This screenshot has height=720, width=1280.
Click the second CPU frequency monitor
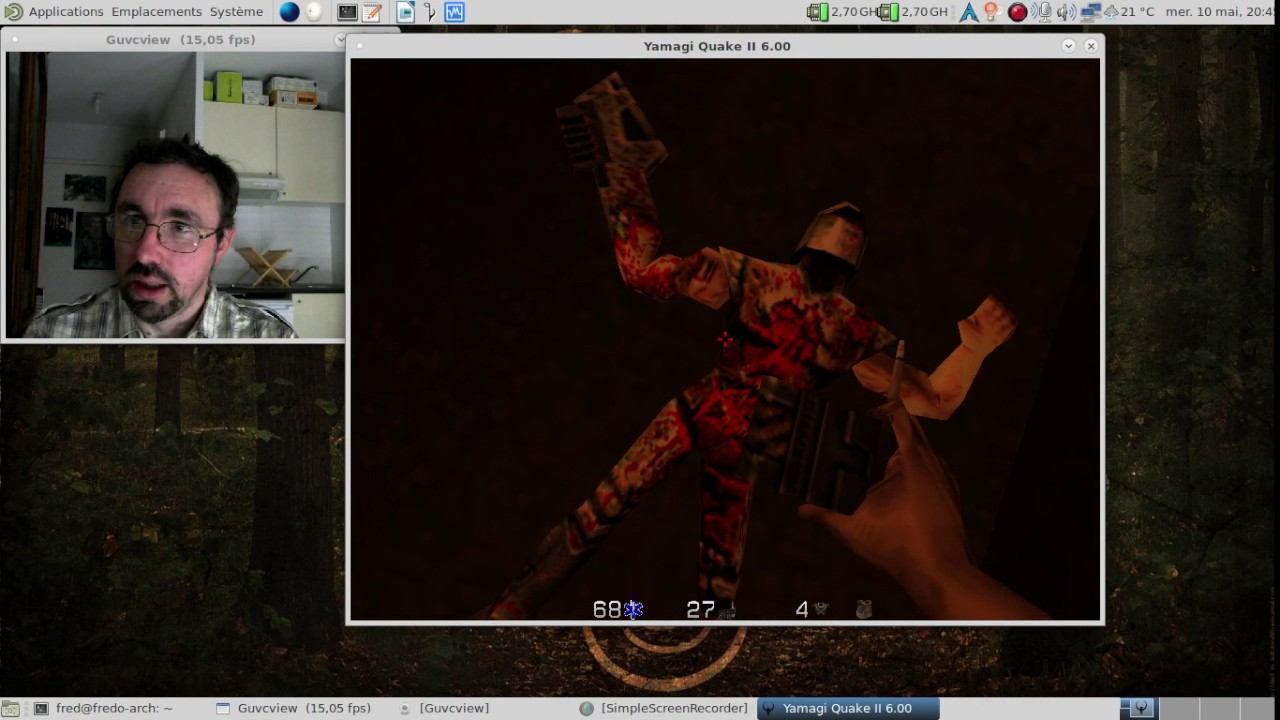pos(912,12)
